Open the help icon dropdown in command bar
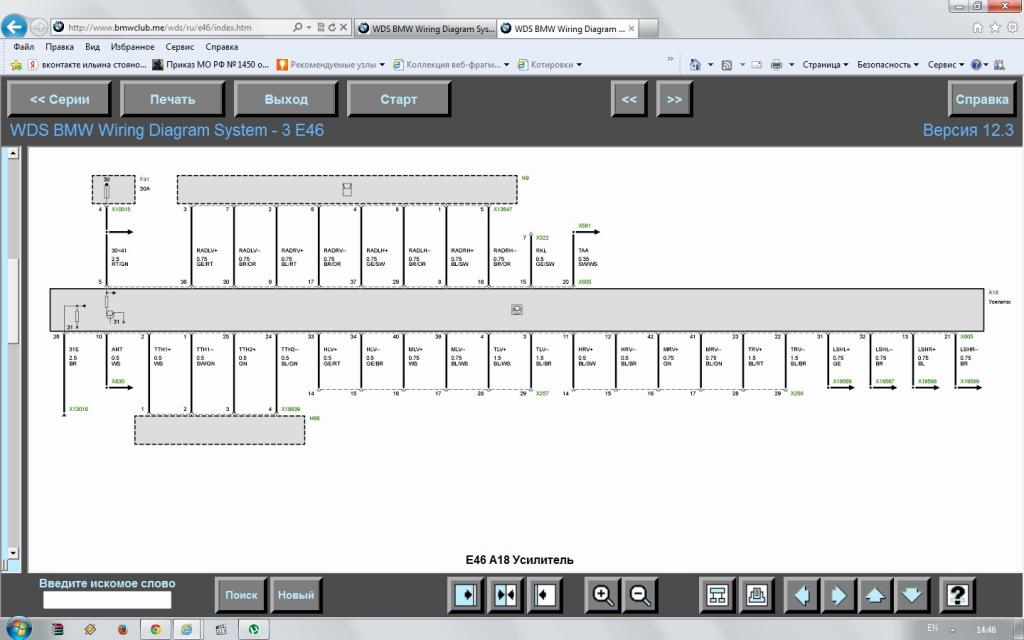 tap(985, 65)
